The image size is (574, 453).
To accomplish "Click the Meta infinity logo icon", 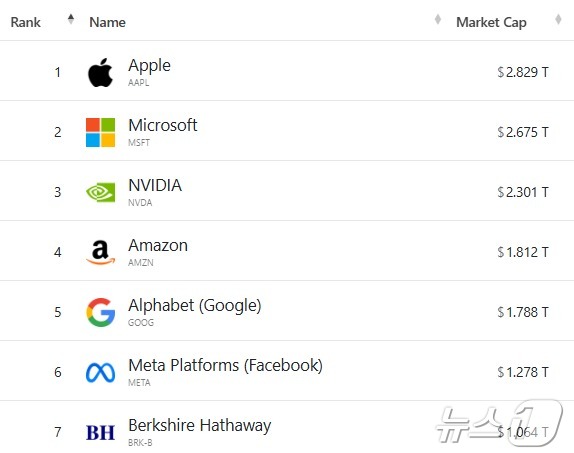I will pos(100,372).
